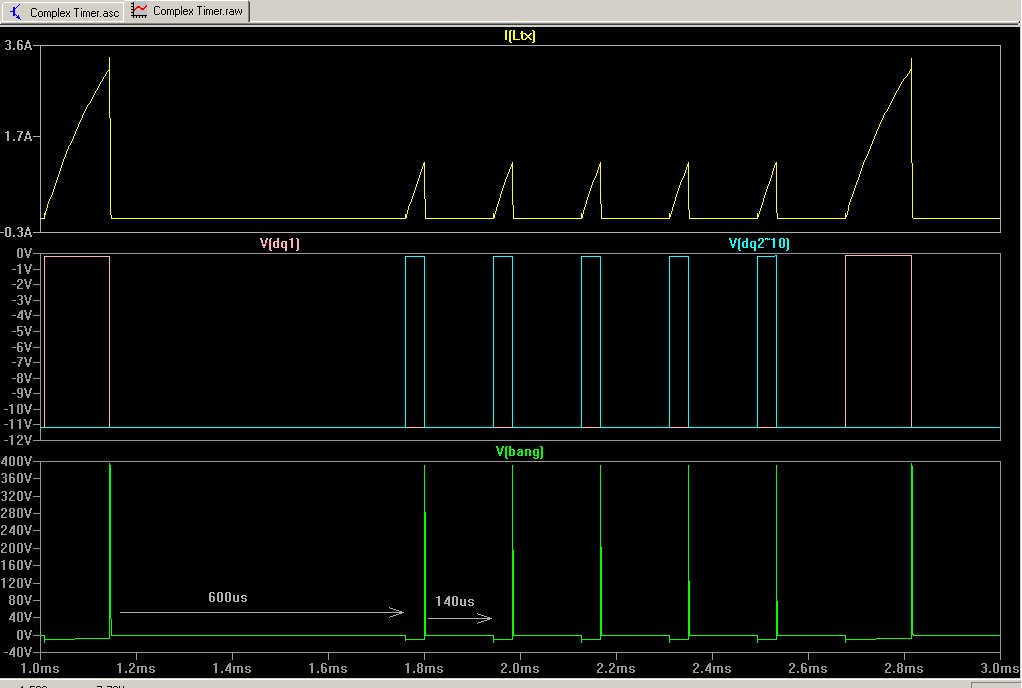Click the 1.8ms time axis label
1022x688 pixels.
click(x=424, y=668)
